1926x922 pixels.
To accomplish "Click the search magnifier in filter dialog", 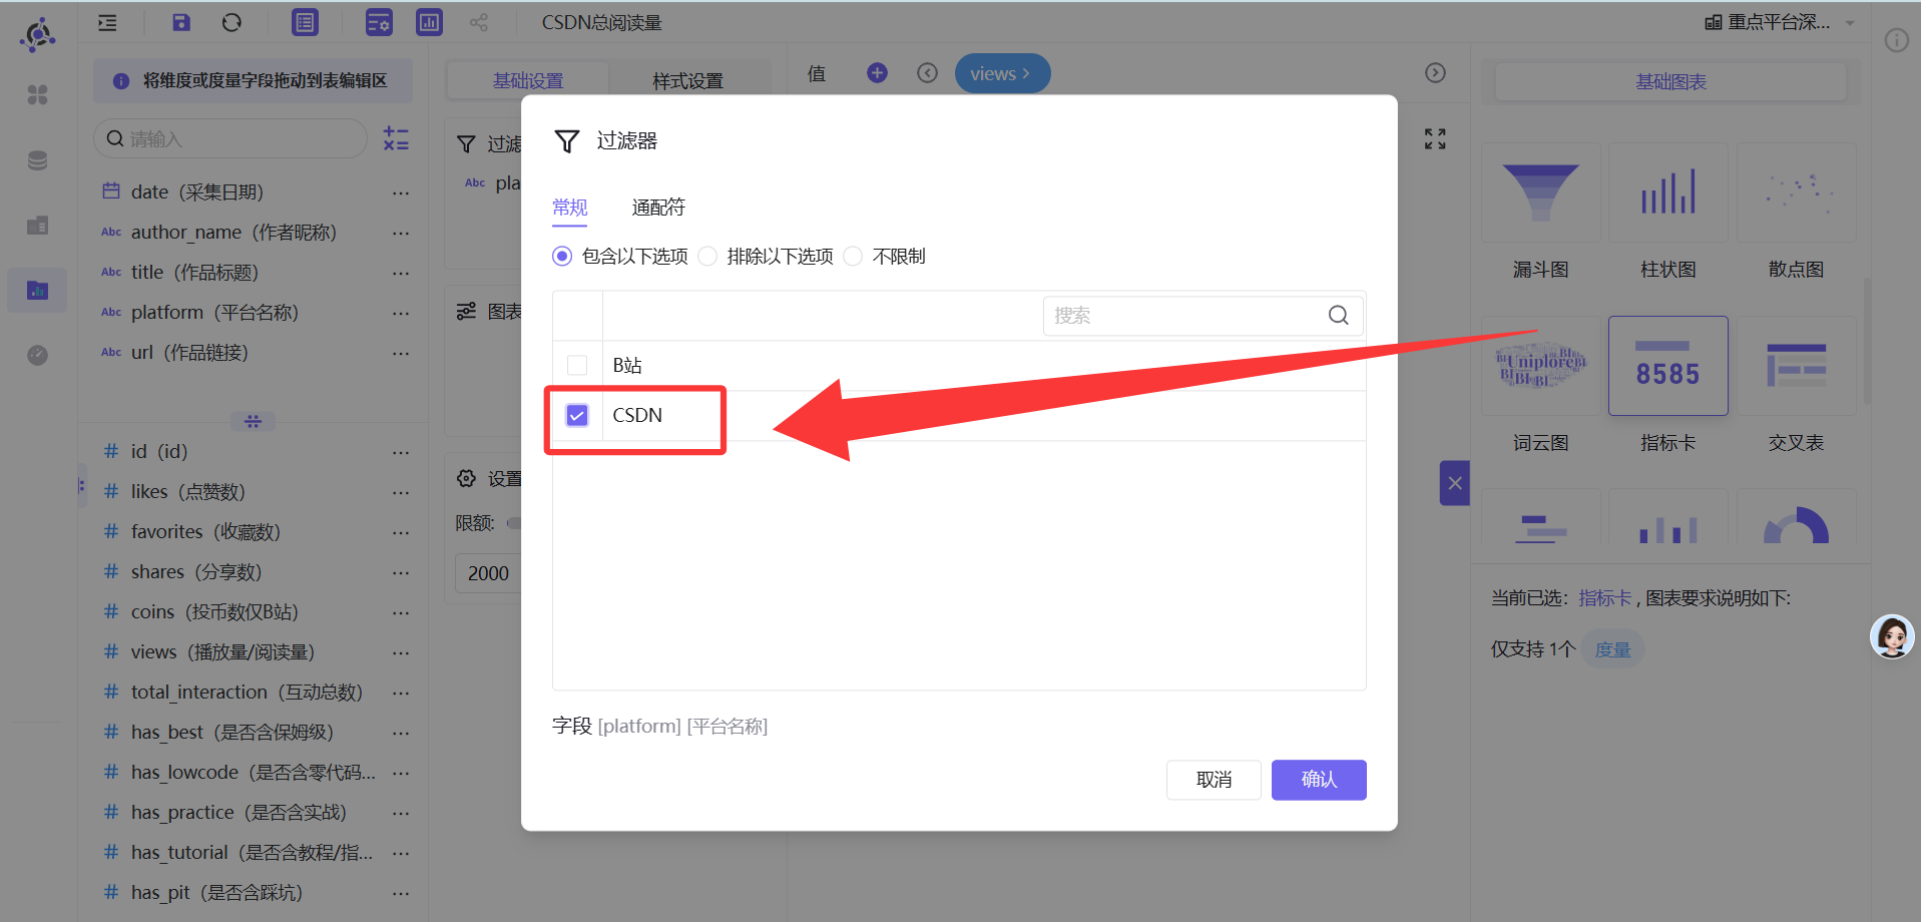I will click(x=1338, y=316).
